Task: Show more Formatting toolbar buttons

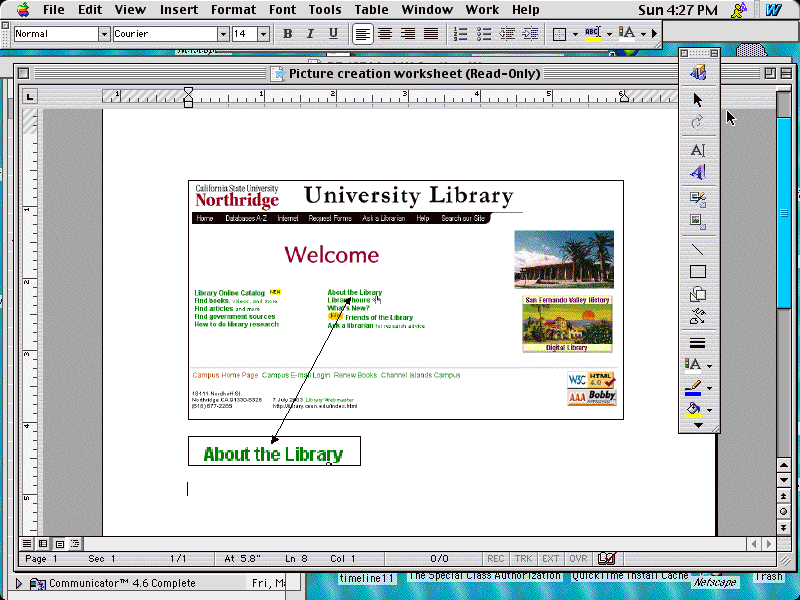Action: [655, 34]
